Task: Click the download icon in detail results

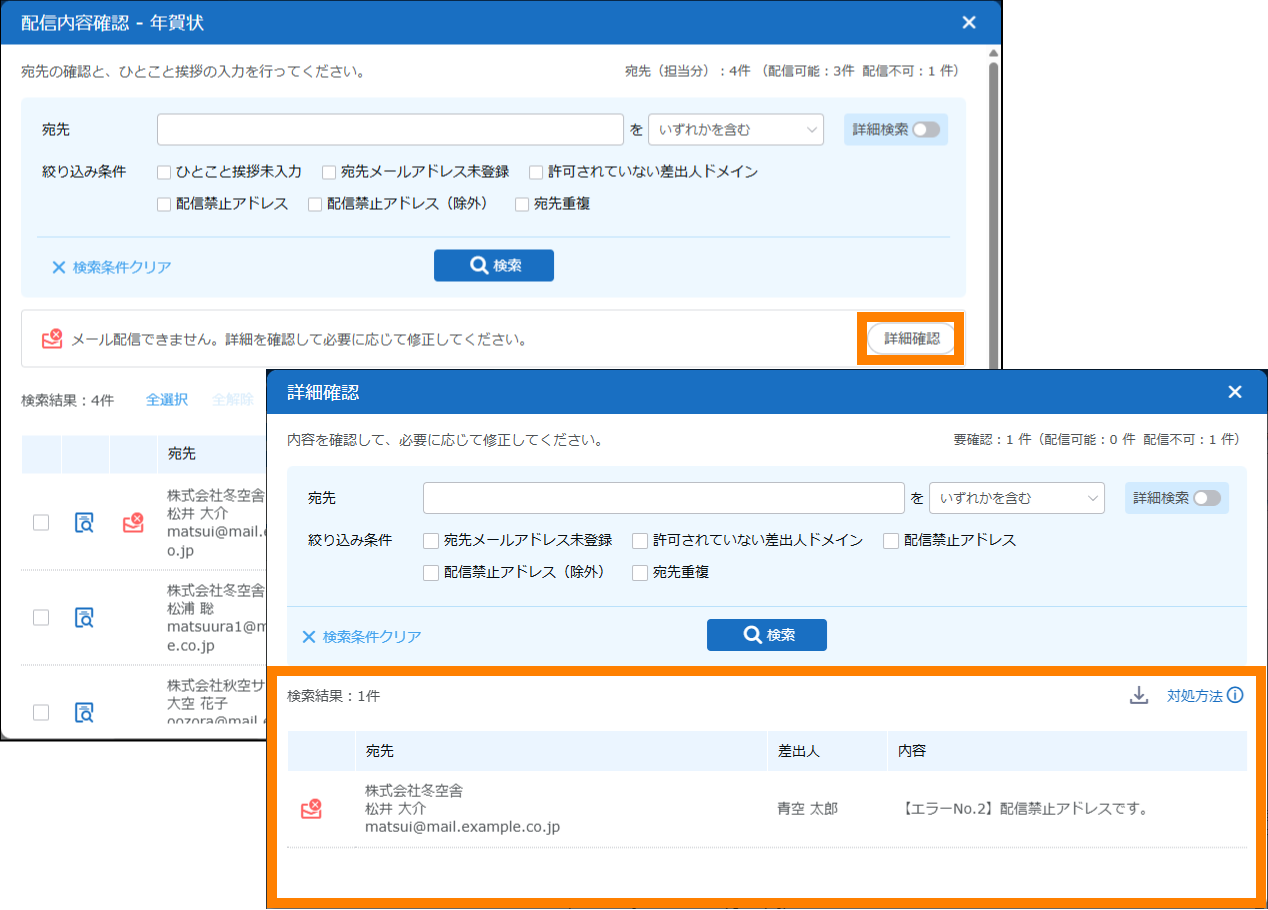Action: click(1138, 696)
